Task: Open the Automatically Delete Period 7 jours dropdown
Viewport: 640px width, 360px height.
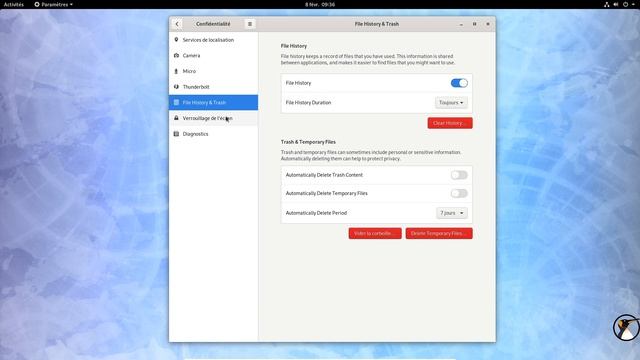Action: click(452, 213)
